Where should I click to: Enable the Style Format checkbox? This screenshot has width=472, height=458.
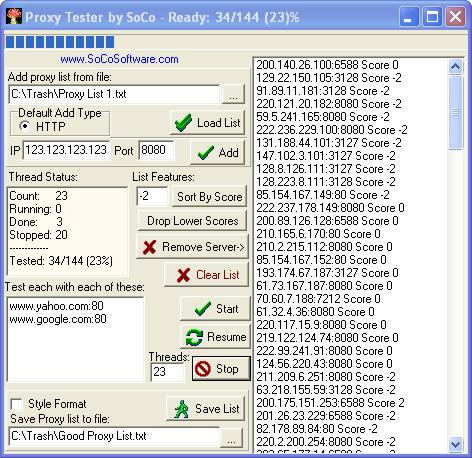pyautogui.click(x=16, y=404)
